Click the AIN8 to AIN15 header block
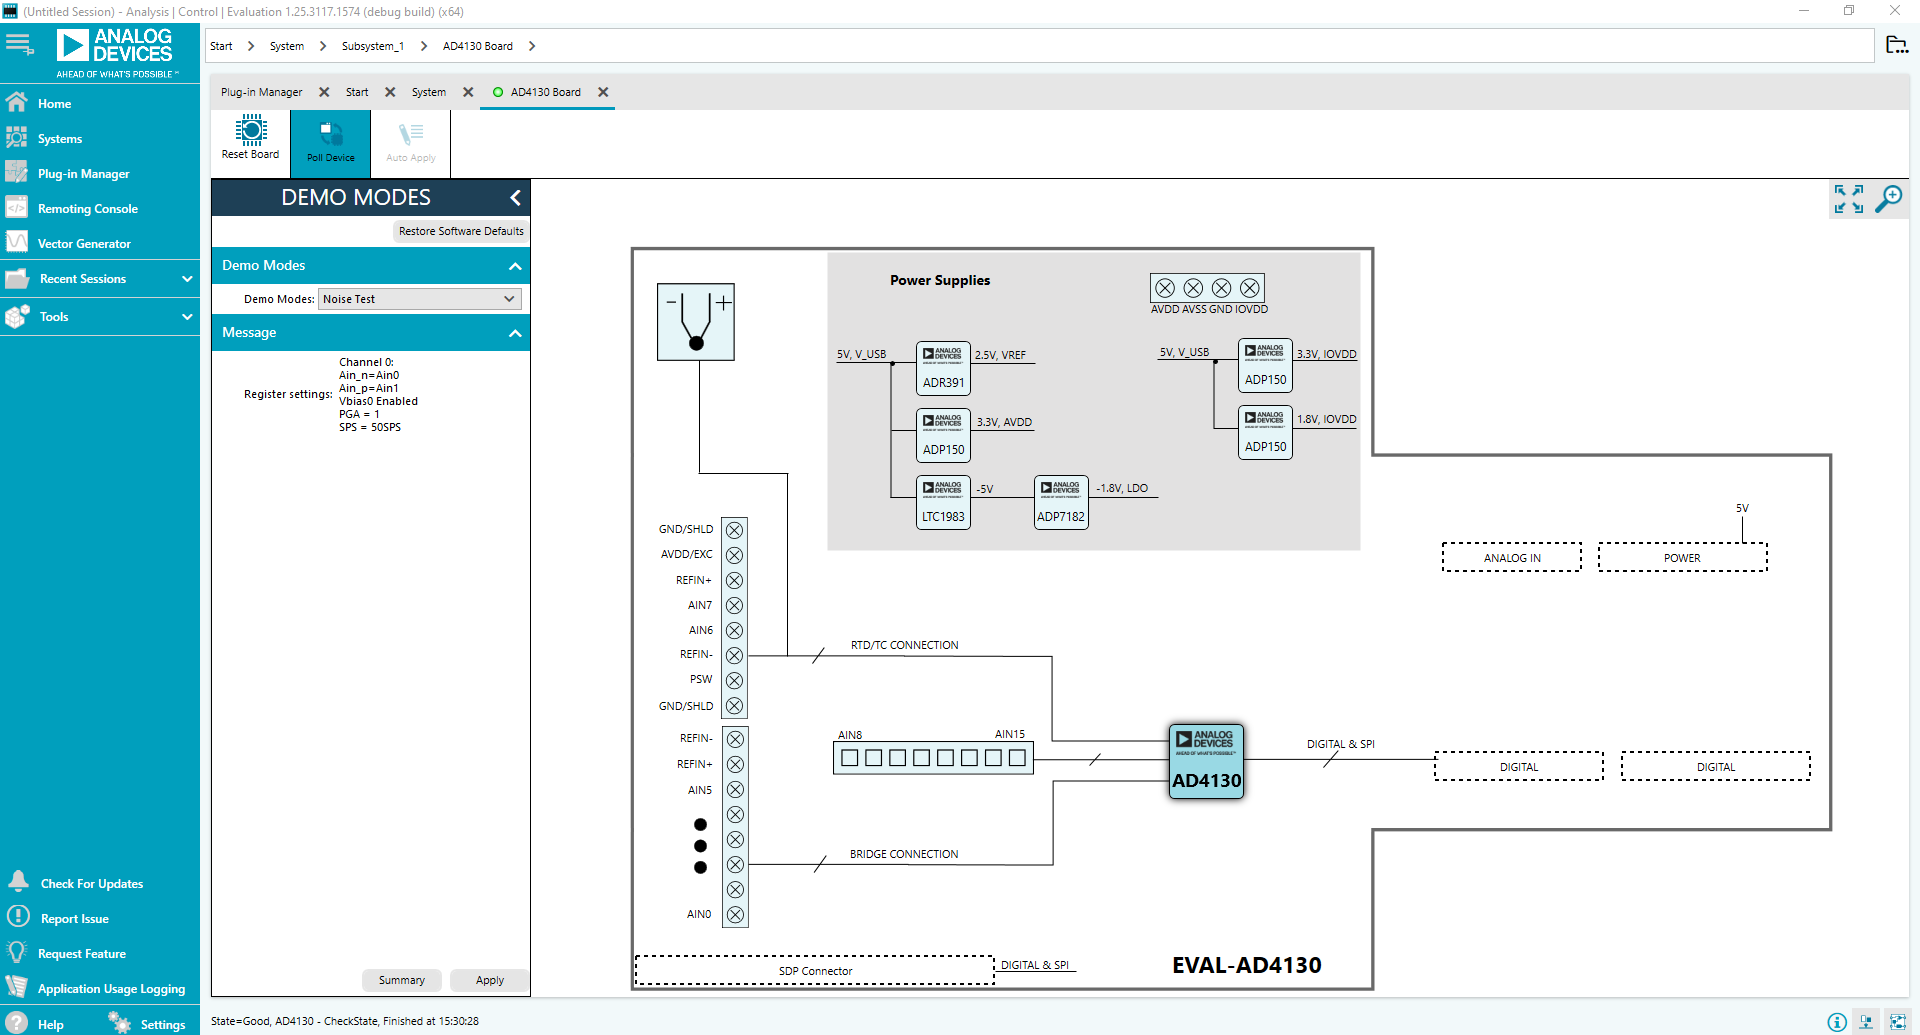 pos(933,758)
